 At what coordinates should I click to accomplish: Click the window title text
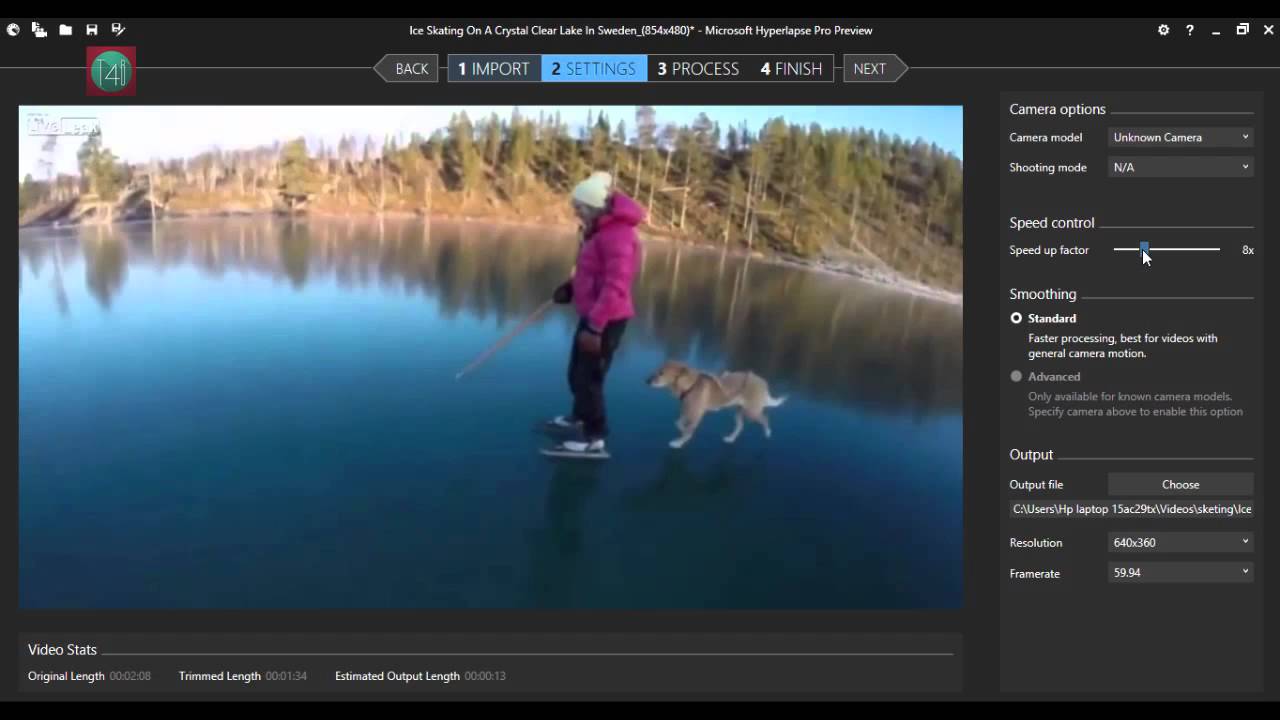point(641,31)
